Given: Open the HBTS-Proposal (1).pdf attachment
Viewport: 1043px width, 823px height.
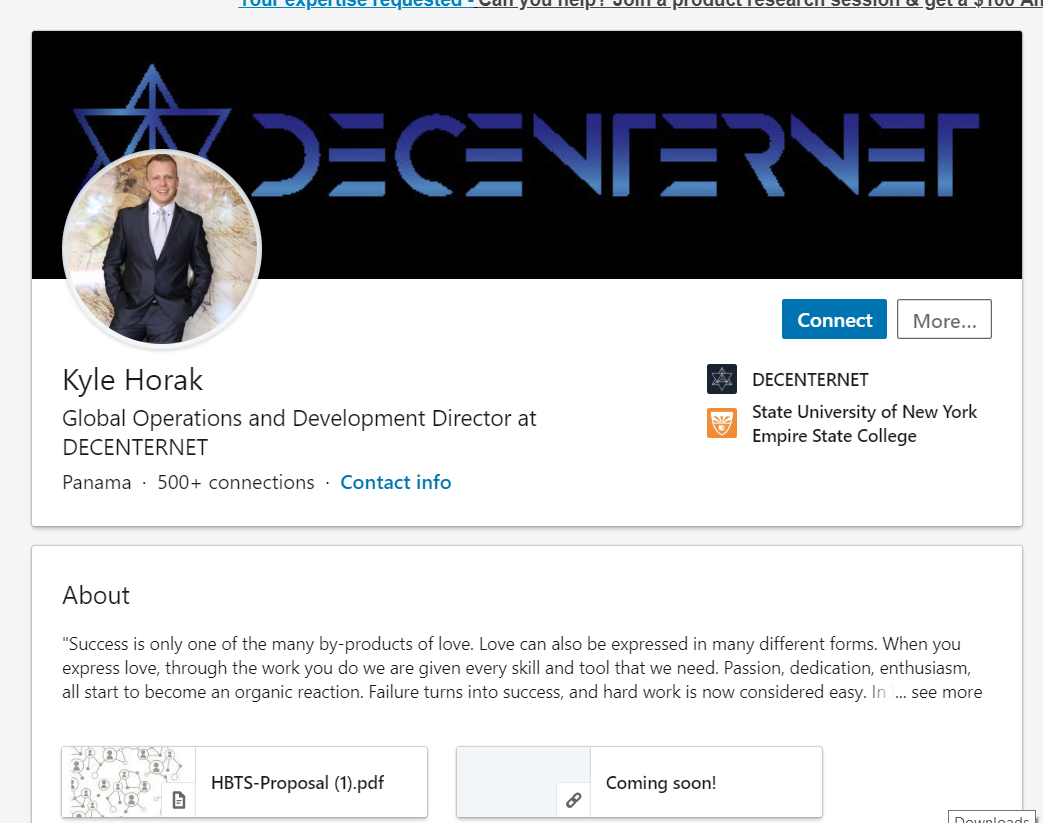Looking at the screenshot, I should point(244,782).
